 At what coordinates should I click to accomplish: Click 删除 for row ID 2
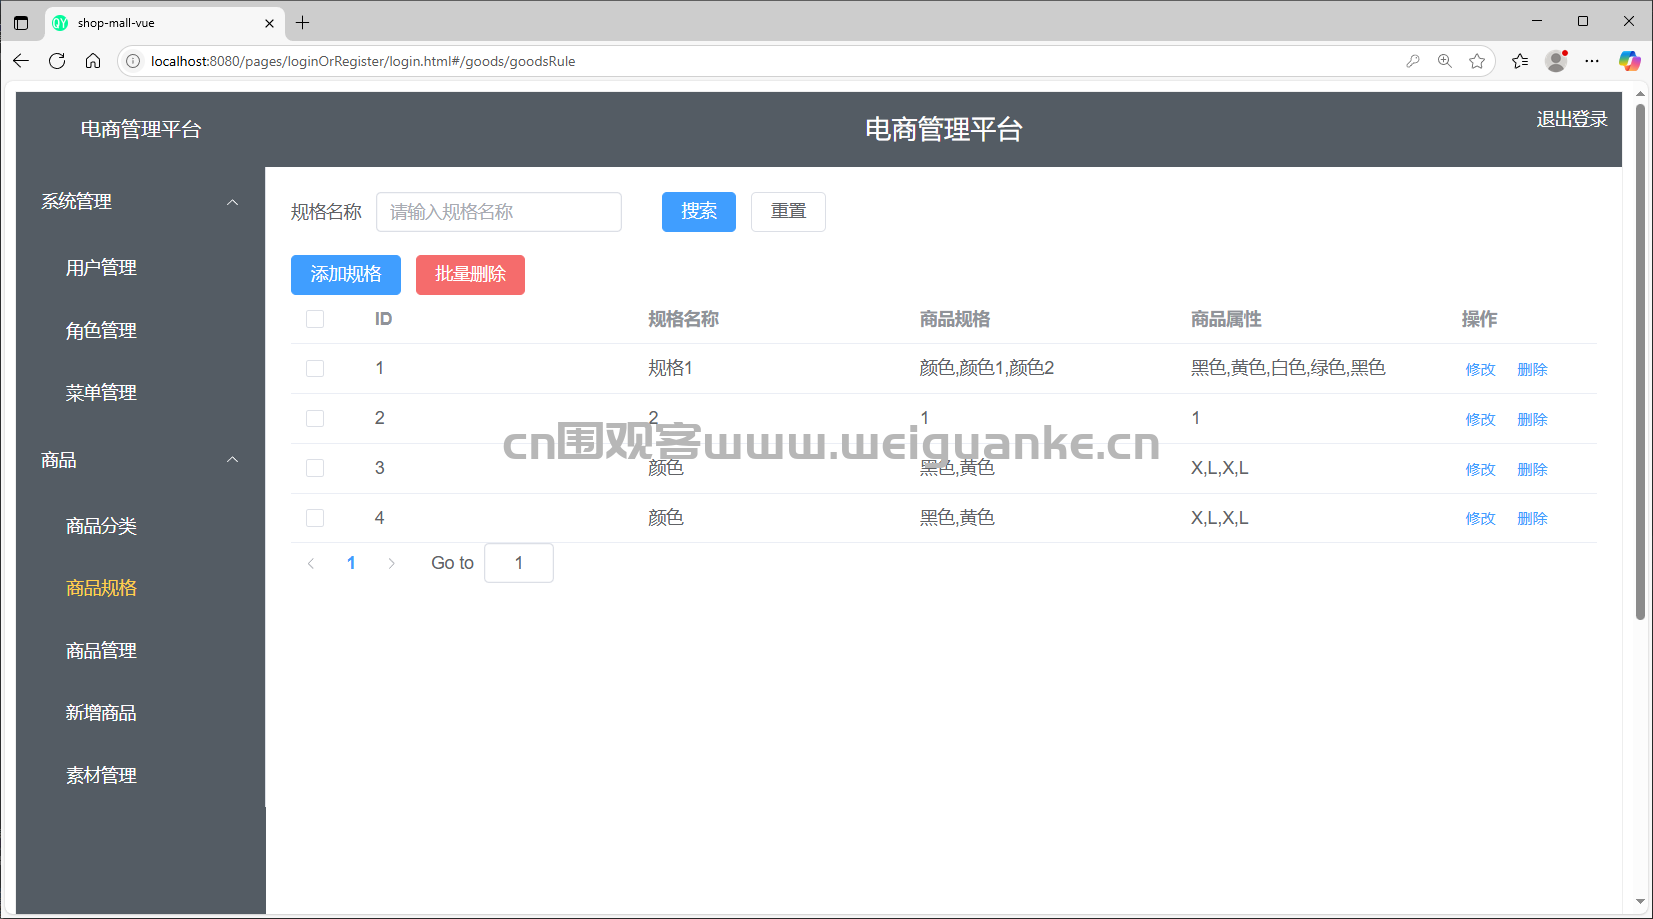coord(1532,419)
